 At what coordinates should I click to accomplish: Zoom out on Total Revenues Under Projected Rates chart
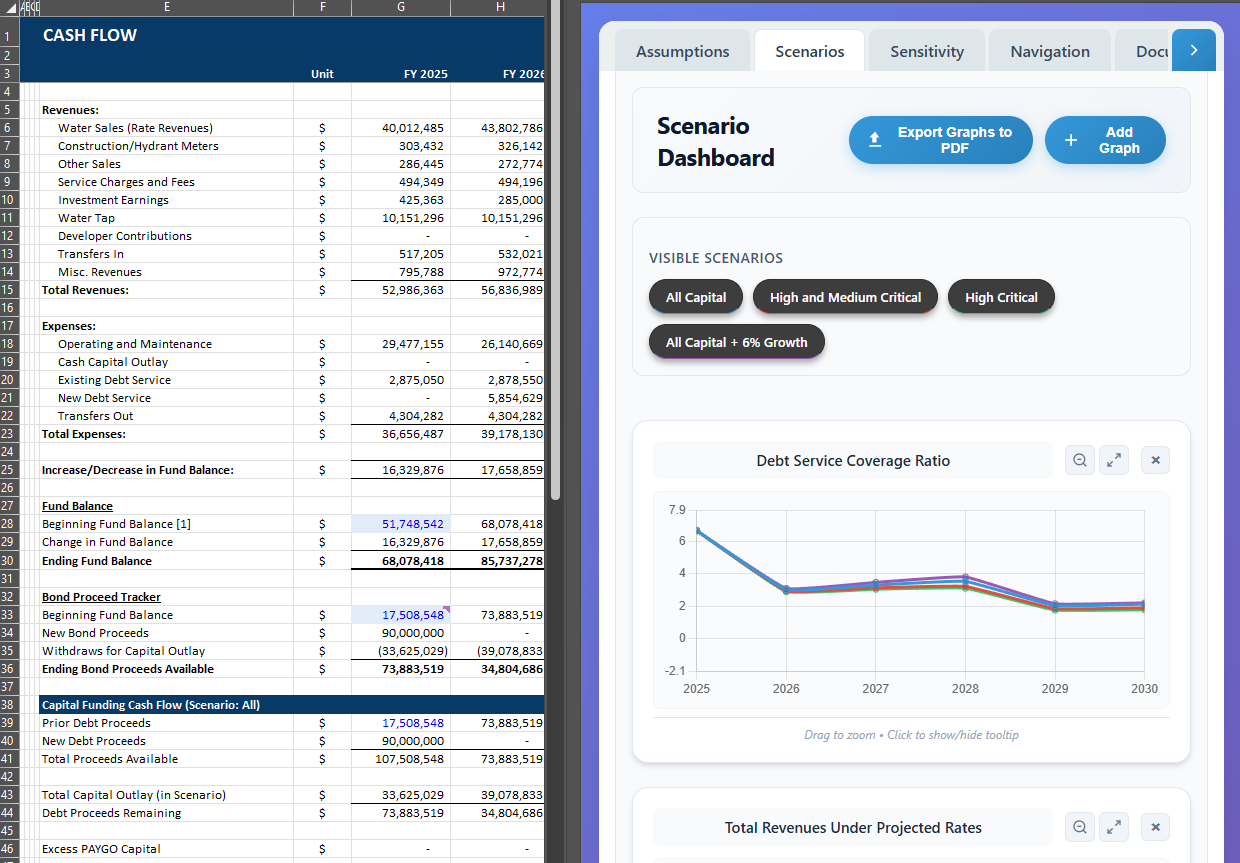1079,827
